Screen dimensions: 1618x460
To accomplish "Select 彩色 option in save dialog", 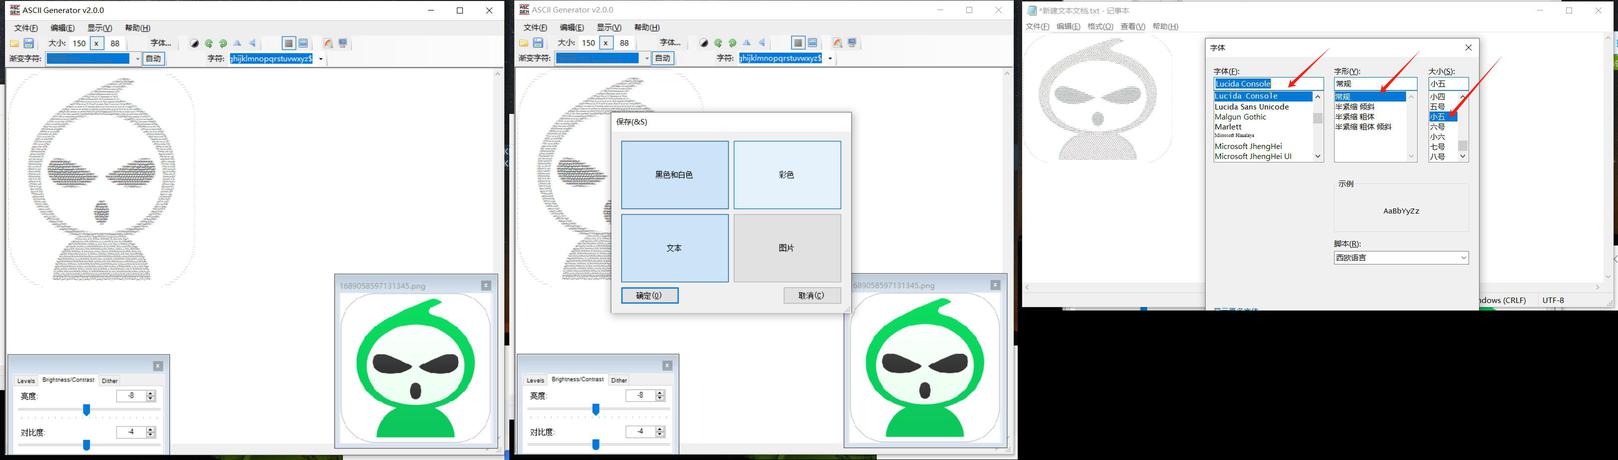I will 787,175.
